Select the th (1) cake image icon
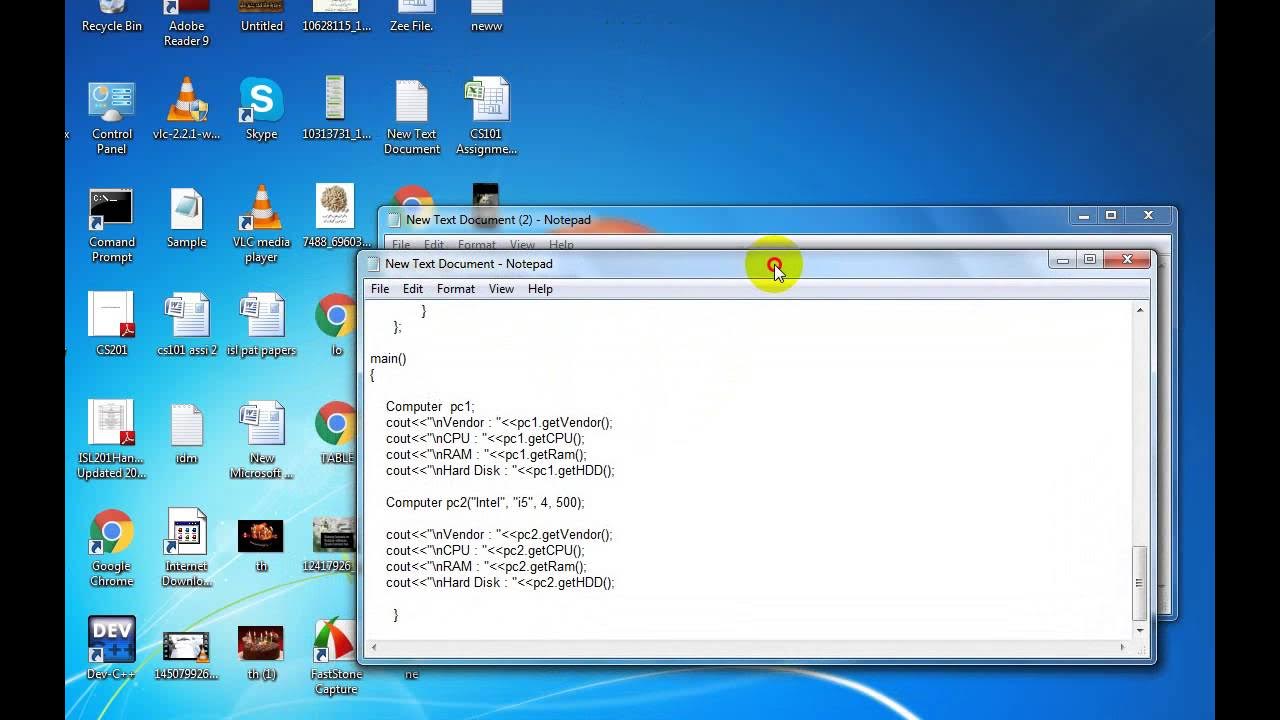The image size is (1280, 720). click(261, 652)
